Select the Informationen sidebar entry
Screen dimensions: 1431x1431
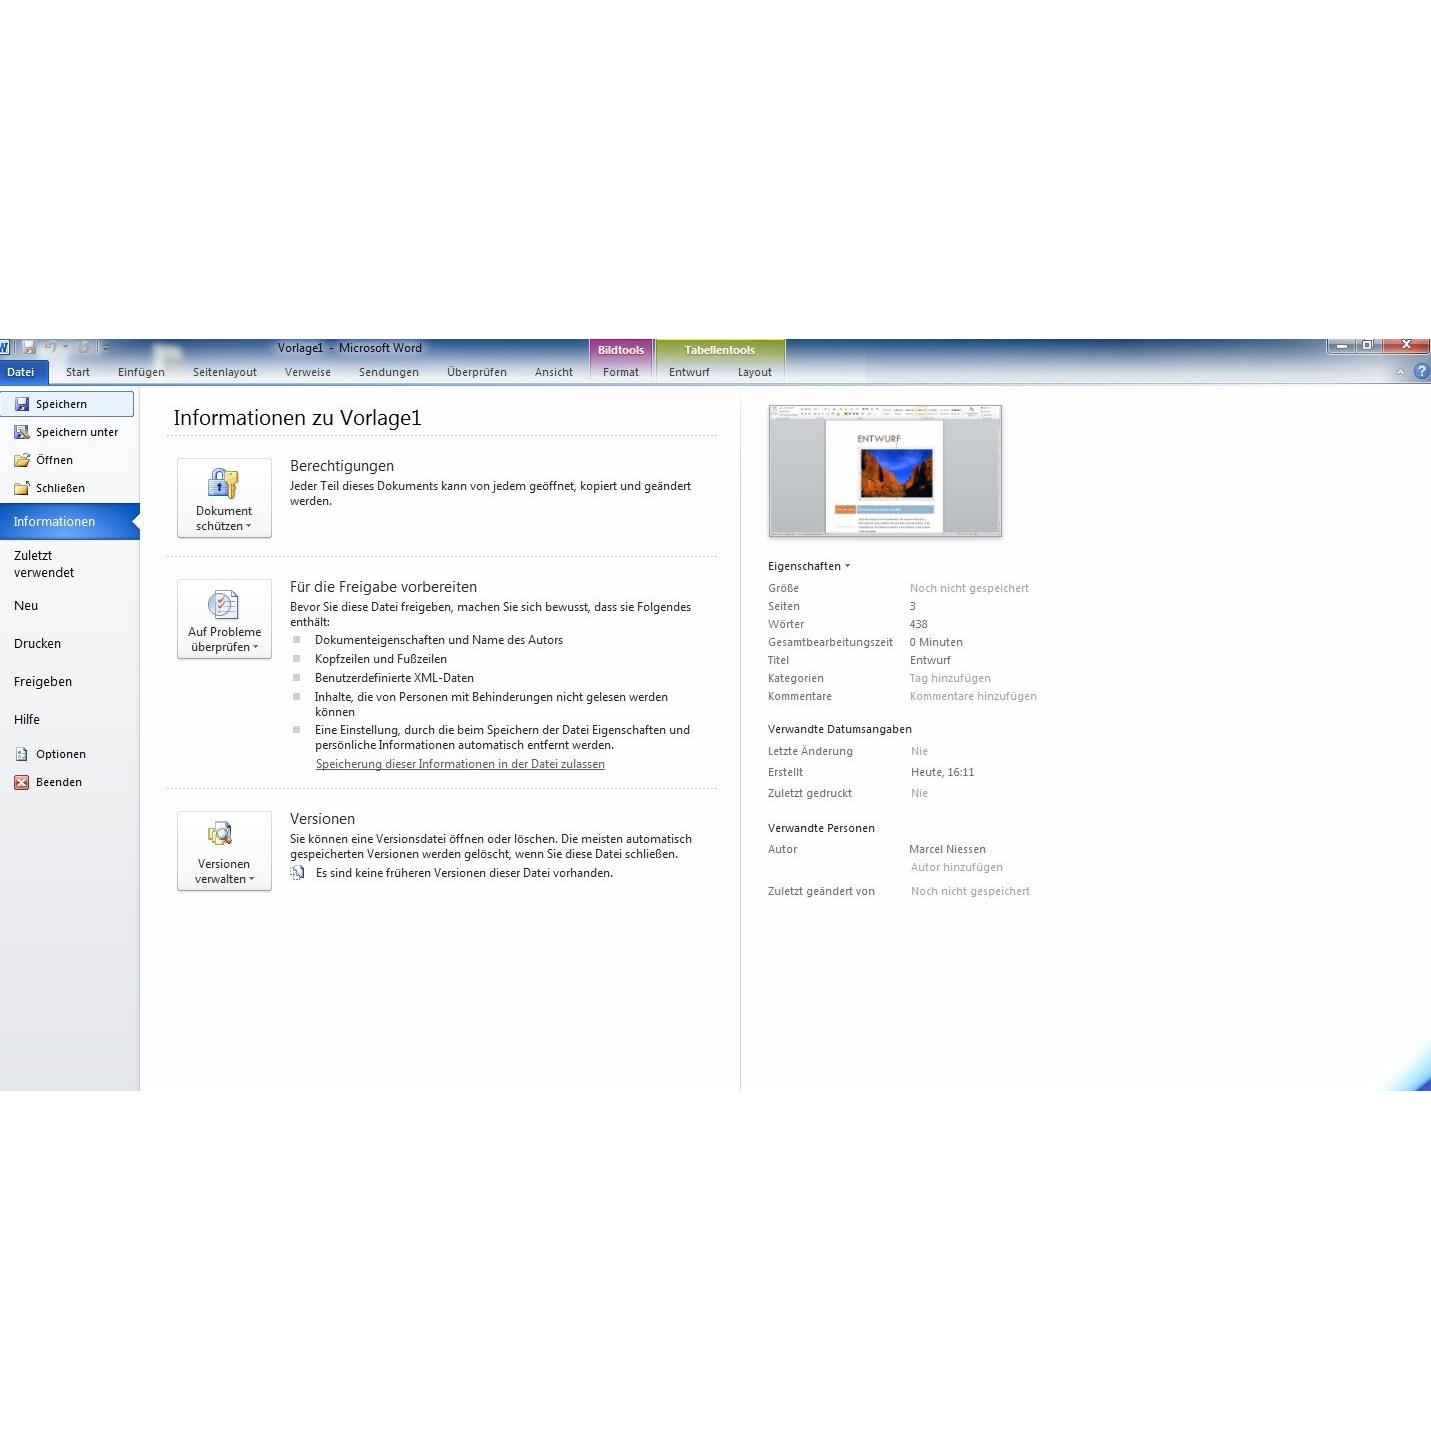(x=70, y=522)
